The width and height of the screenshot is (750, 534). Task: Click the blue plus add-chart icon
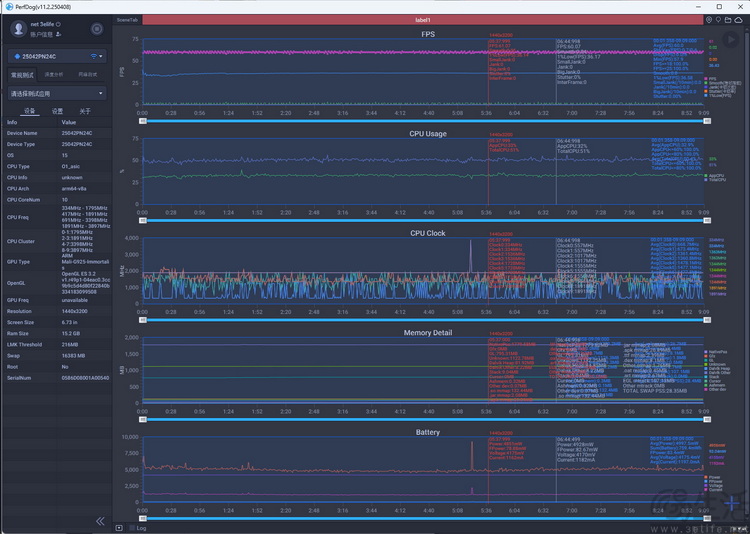click(731, 504)
